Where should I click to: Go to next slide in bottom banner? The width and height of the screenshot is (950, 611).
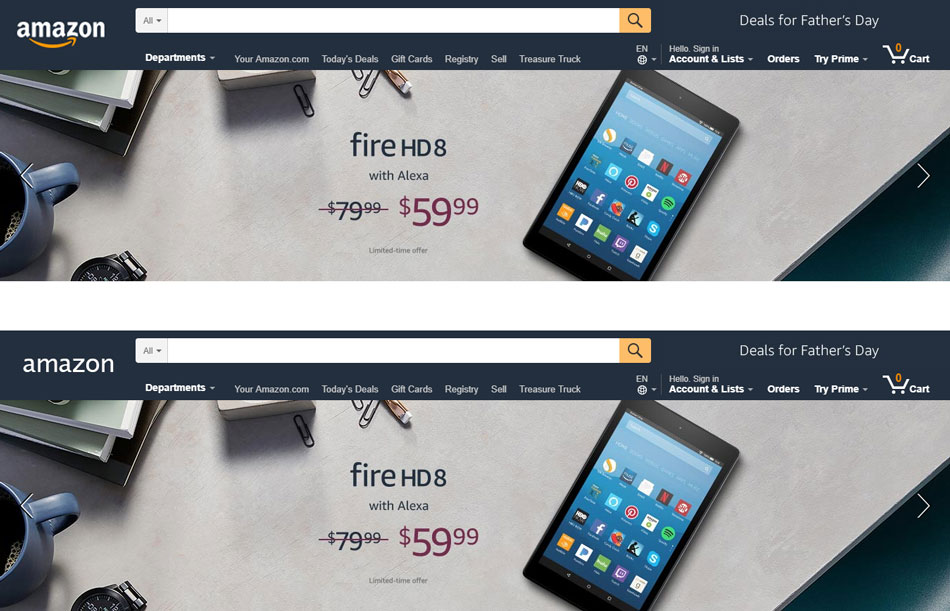923,506
